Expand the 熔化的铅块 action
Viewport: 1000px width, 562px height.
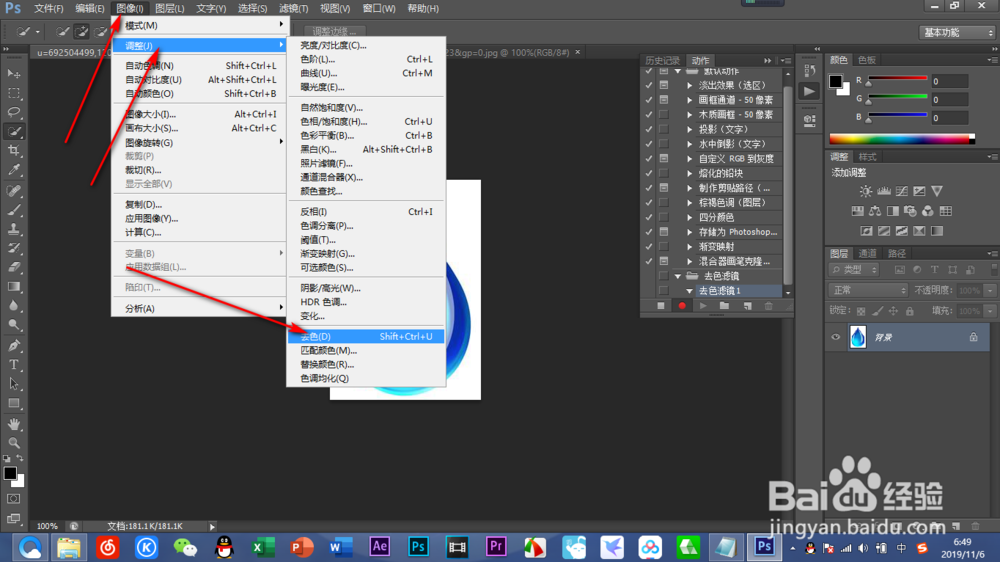(689, 173)
